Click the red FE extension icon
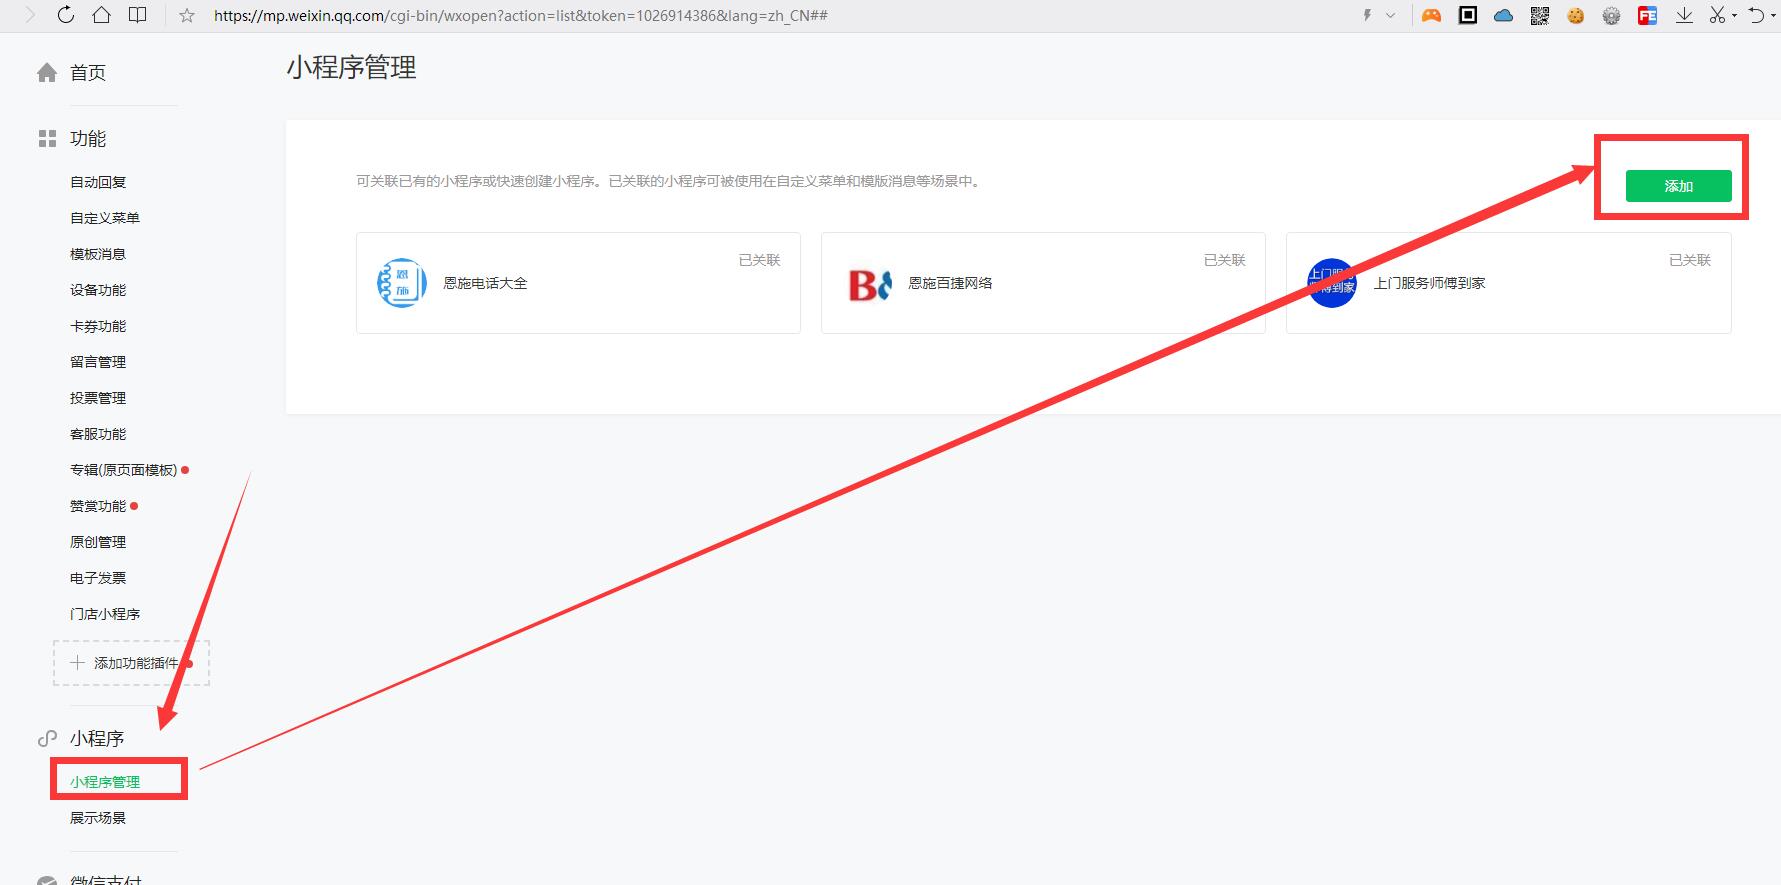Image resolution: width=1781 pixels, height=885 pixels. pos(1647,15)
